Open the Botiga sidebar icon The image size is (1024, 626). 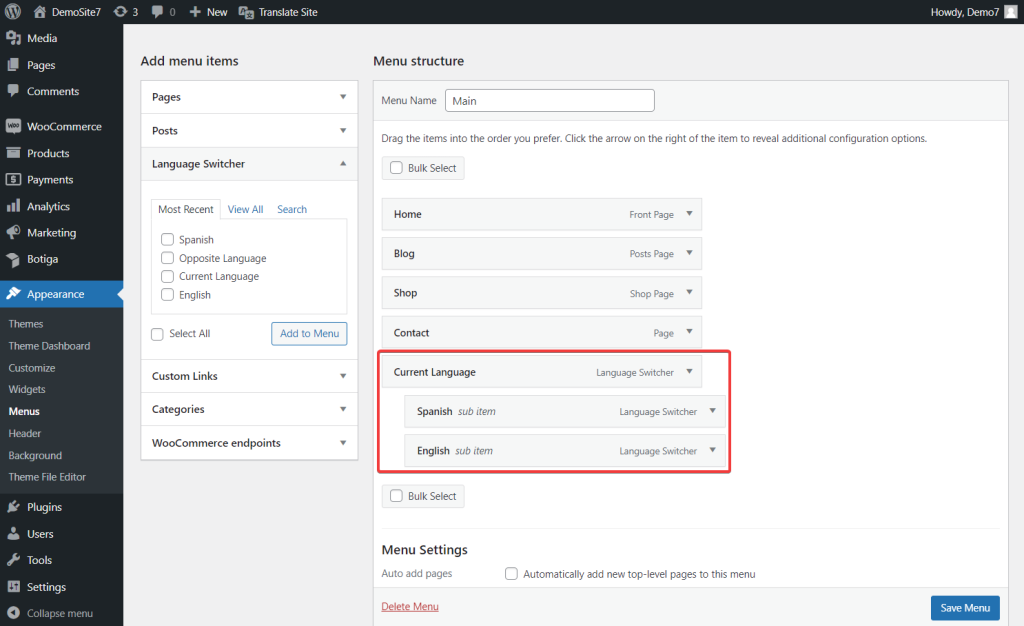(x=13, y=259)
